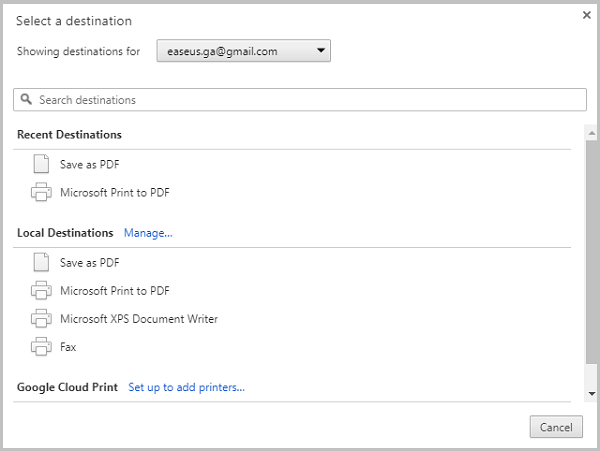Click the document icon for Save as PDF under Local Destinations
This screenshot has width=600, height=451.
tap(41, 262)
